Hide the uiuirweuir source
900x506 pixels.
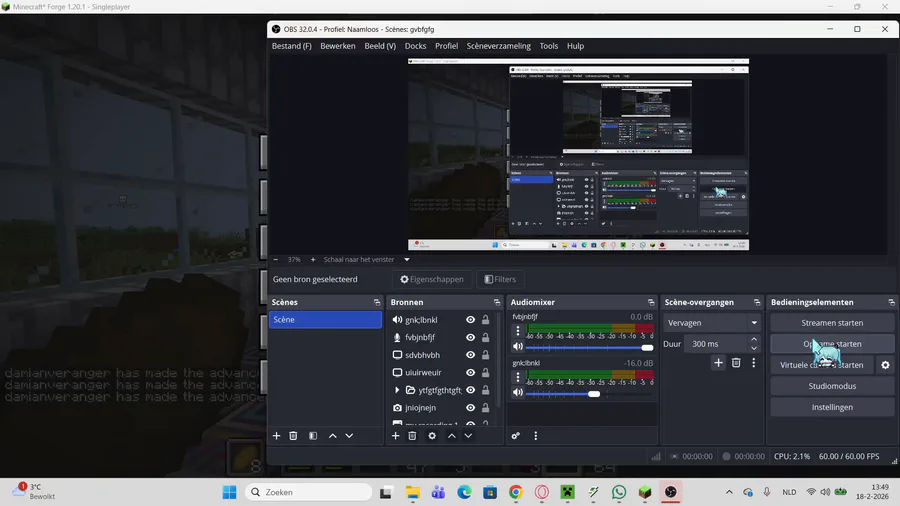click(x=471, y=372)
